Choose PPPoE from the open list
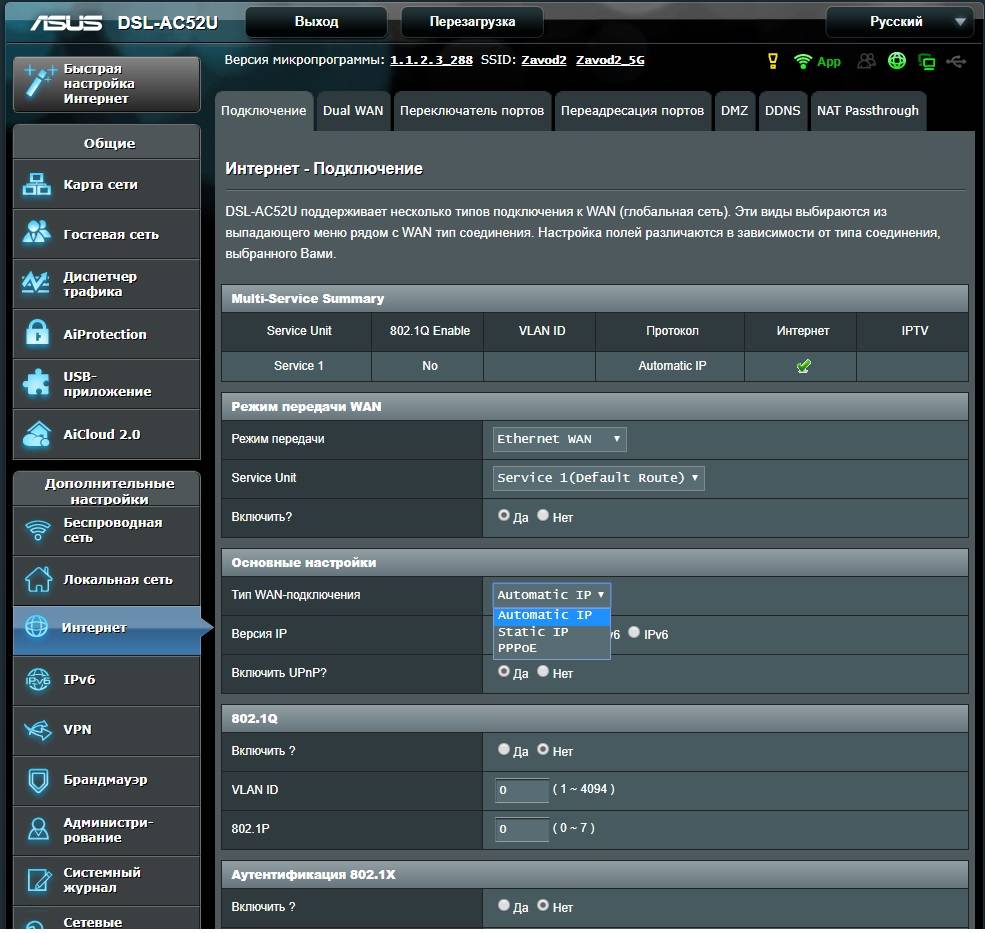985x933 pixels. point(551,648)
